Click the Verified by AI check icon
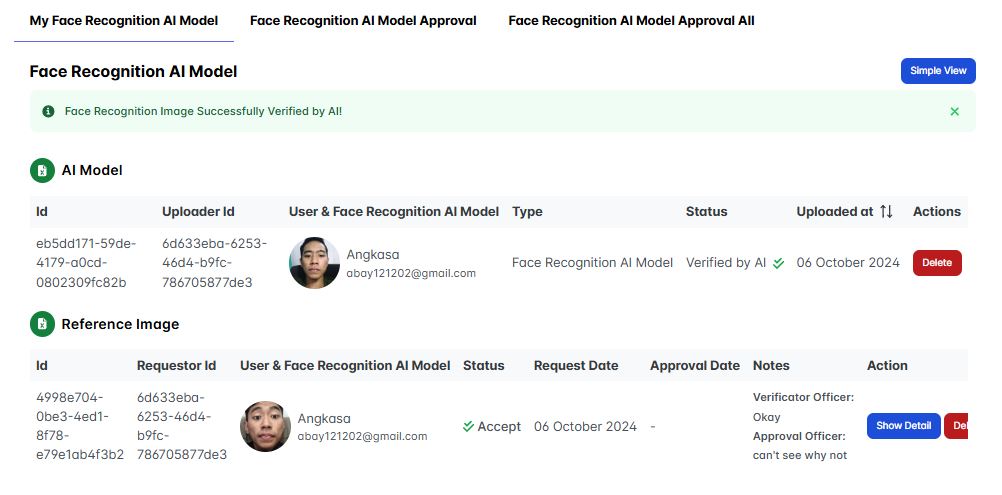Viewport: 1002px width, 495px height. pos(778,263)
